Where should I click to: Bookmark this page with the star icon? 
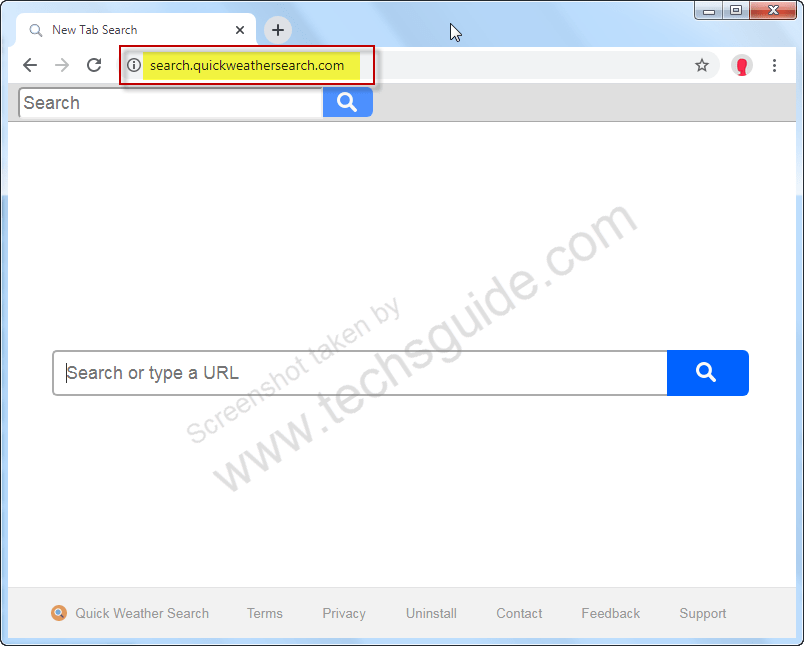(701, 65)
